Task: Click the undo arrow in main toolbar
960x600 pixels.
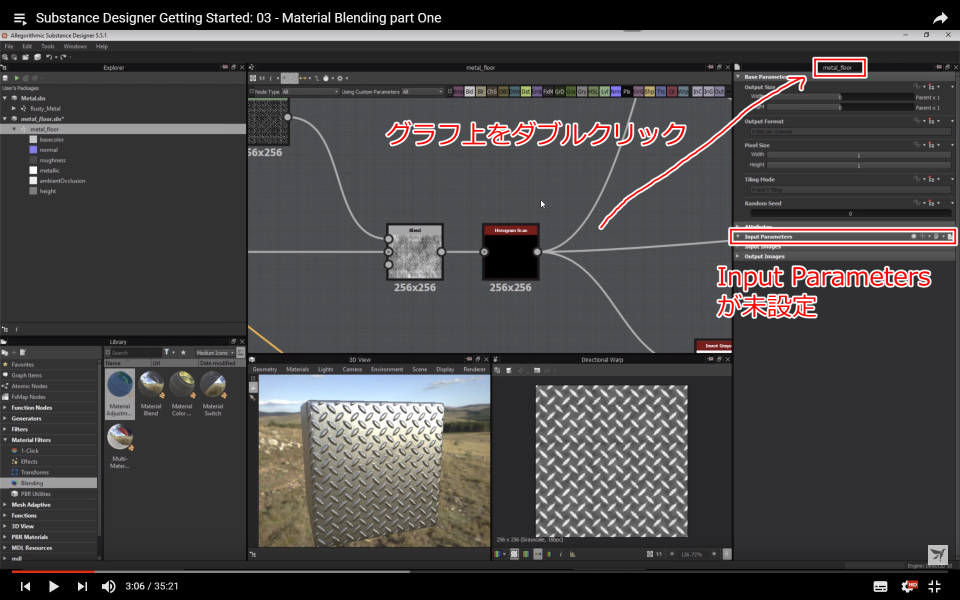Action: (49, 57)
